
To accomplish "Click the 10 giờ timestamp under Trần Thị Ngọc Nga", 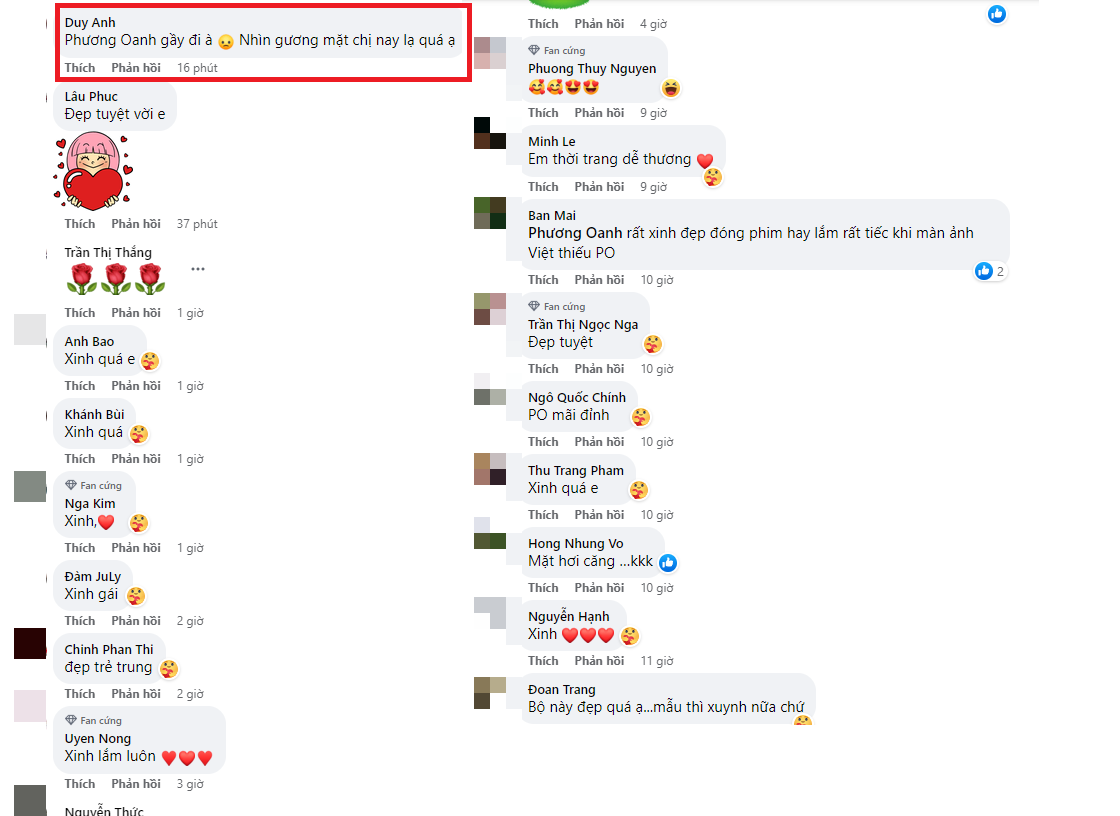I will [657, 369].
